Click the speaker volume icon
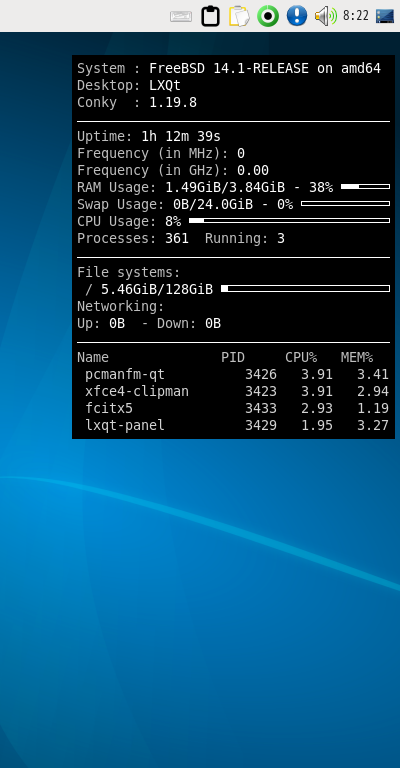 [326, 16]
